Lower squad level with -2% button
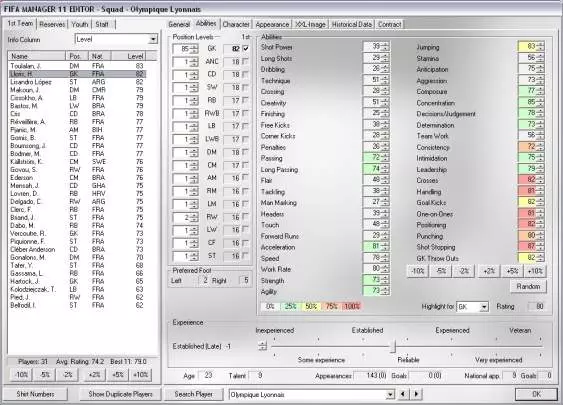Screen dimensions: 563x405 pos(68,375)
